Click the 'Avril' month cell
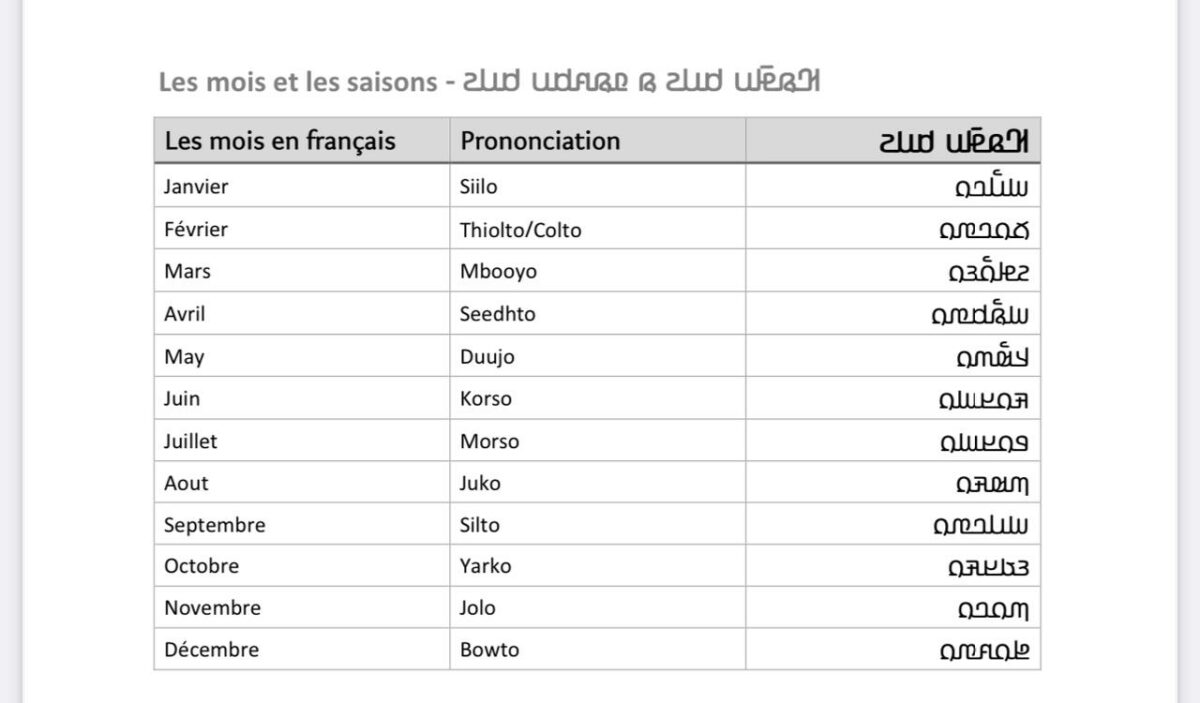1200x703 pixels. [x=185, y=314]
